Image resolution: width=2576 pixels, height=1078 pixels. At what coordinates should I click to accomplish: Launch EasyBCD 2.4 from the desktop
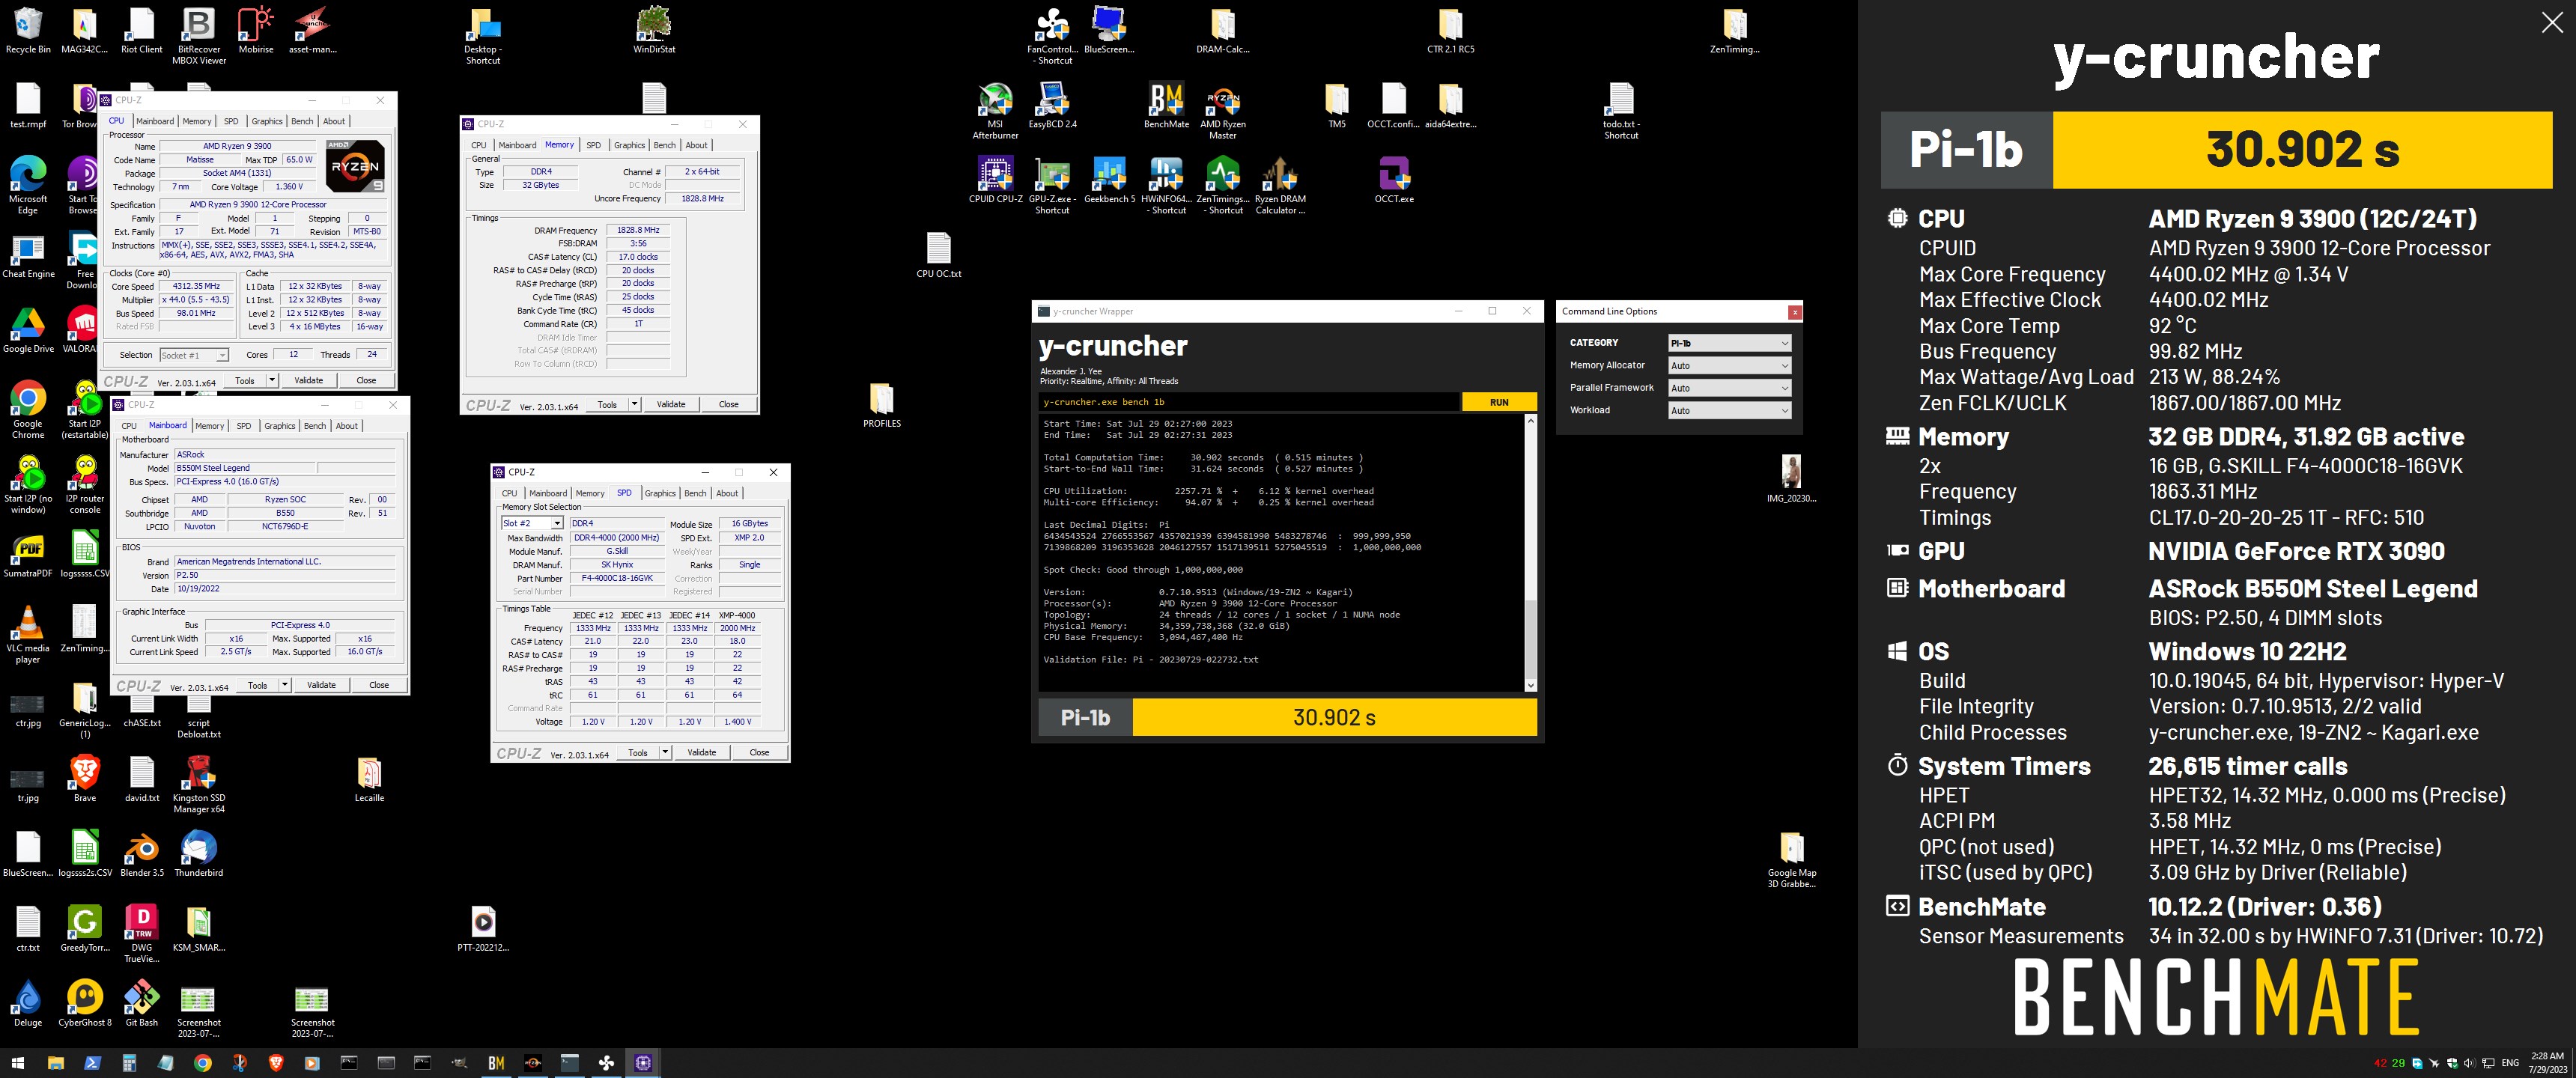pos(1052,106)
